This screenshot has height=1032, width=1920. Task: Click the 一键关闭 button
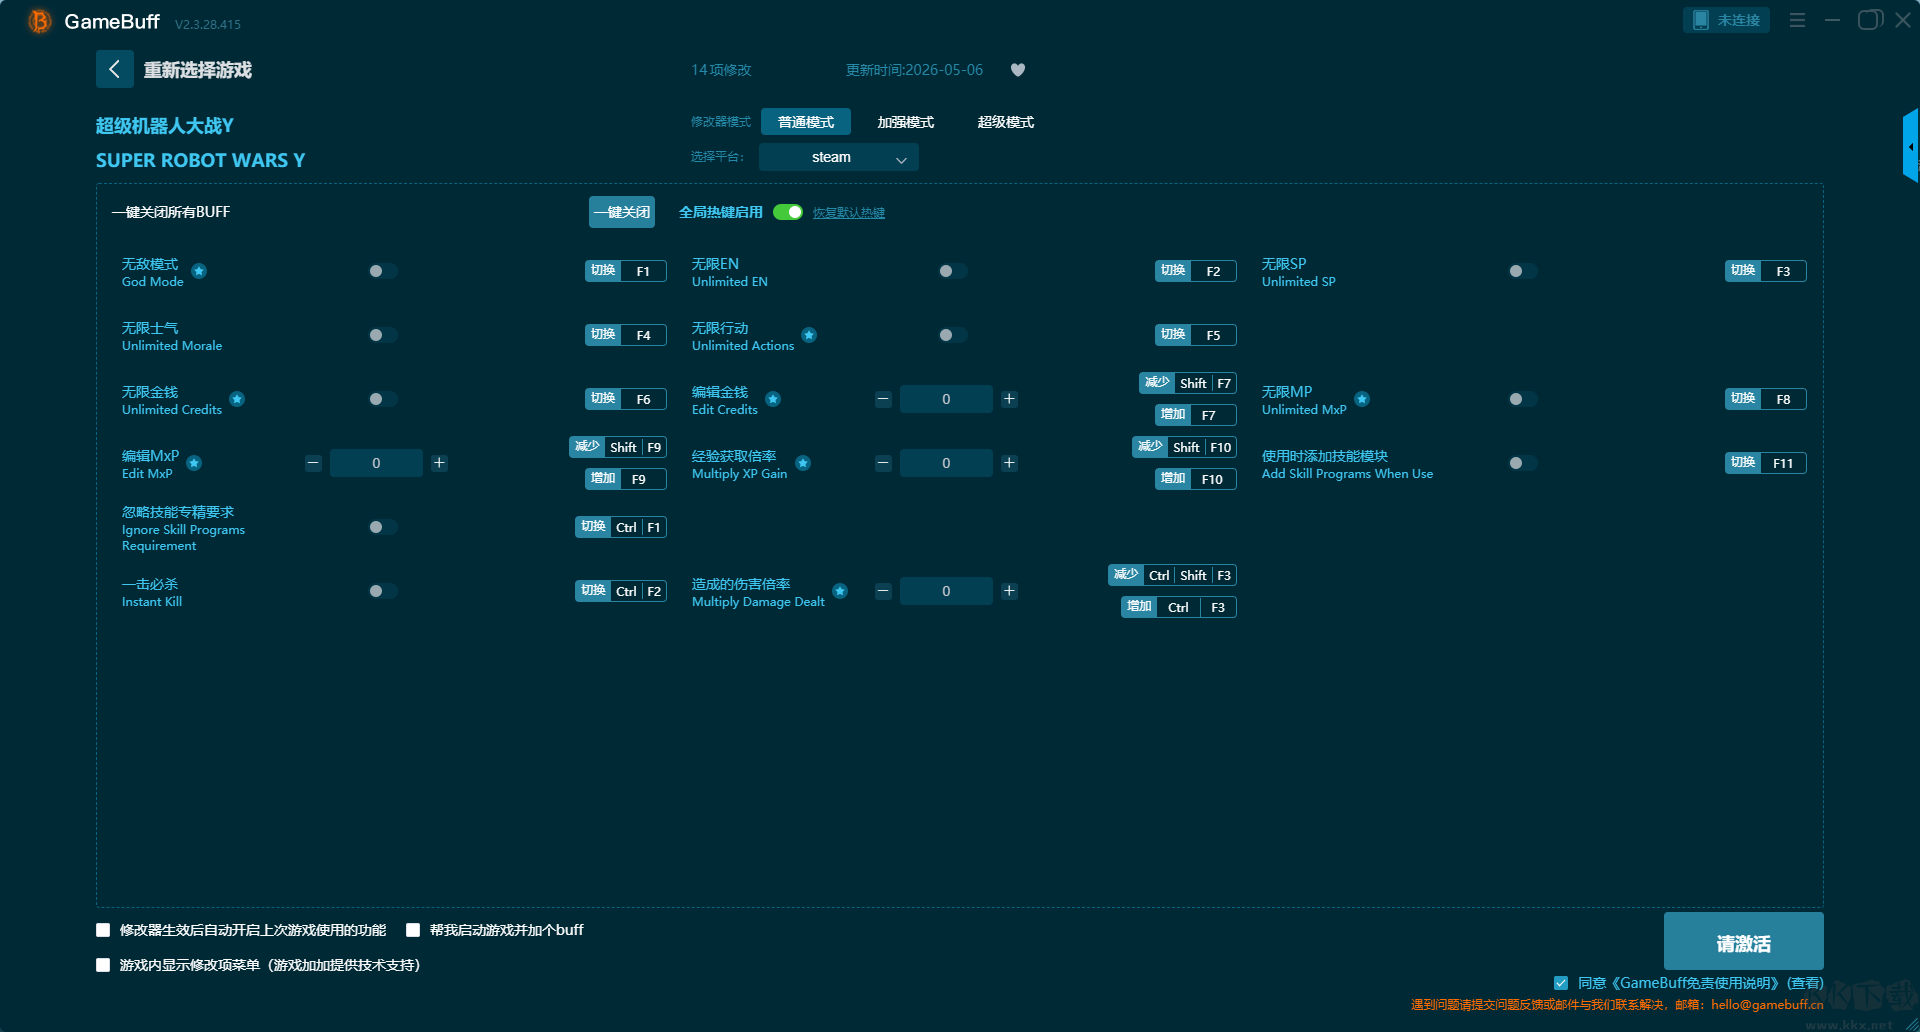622,212
